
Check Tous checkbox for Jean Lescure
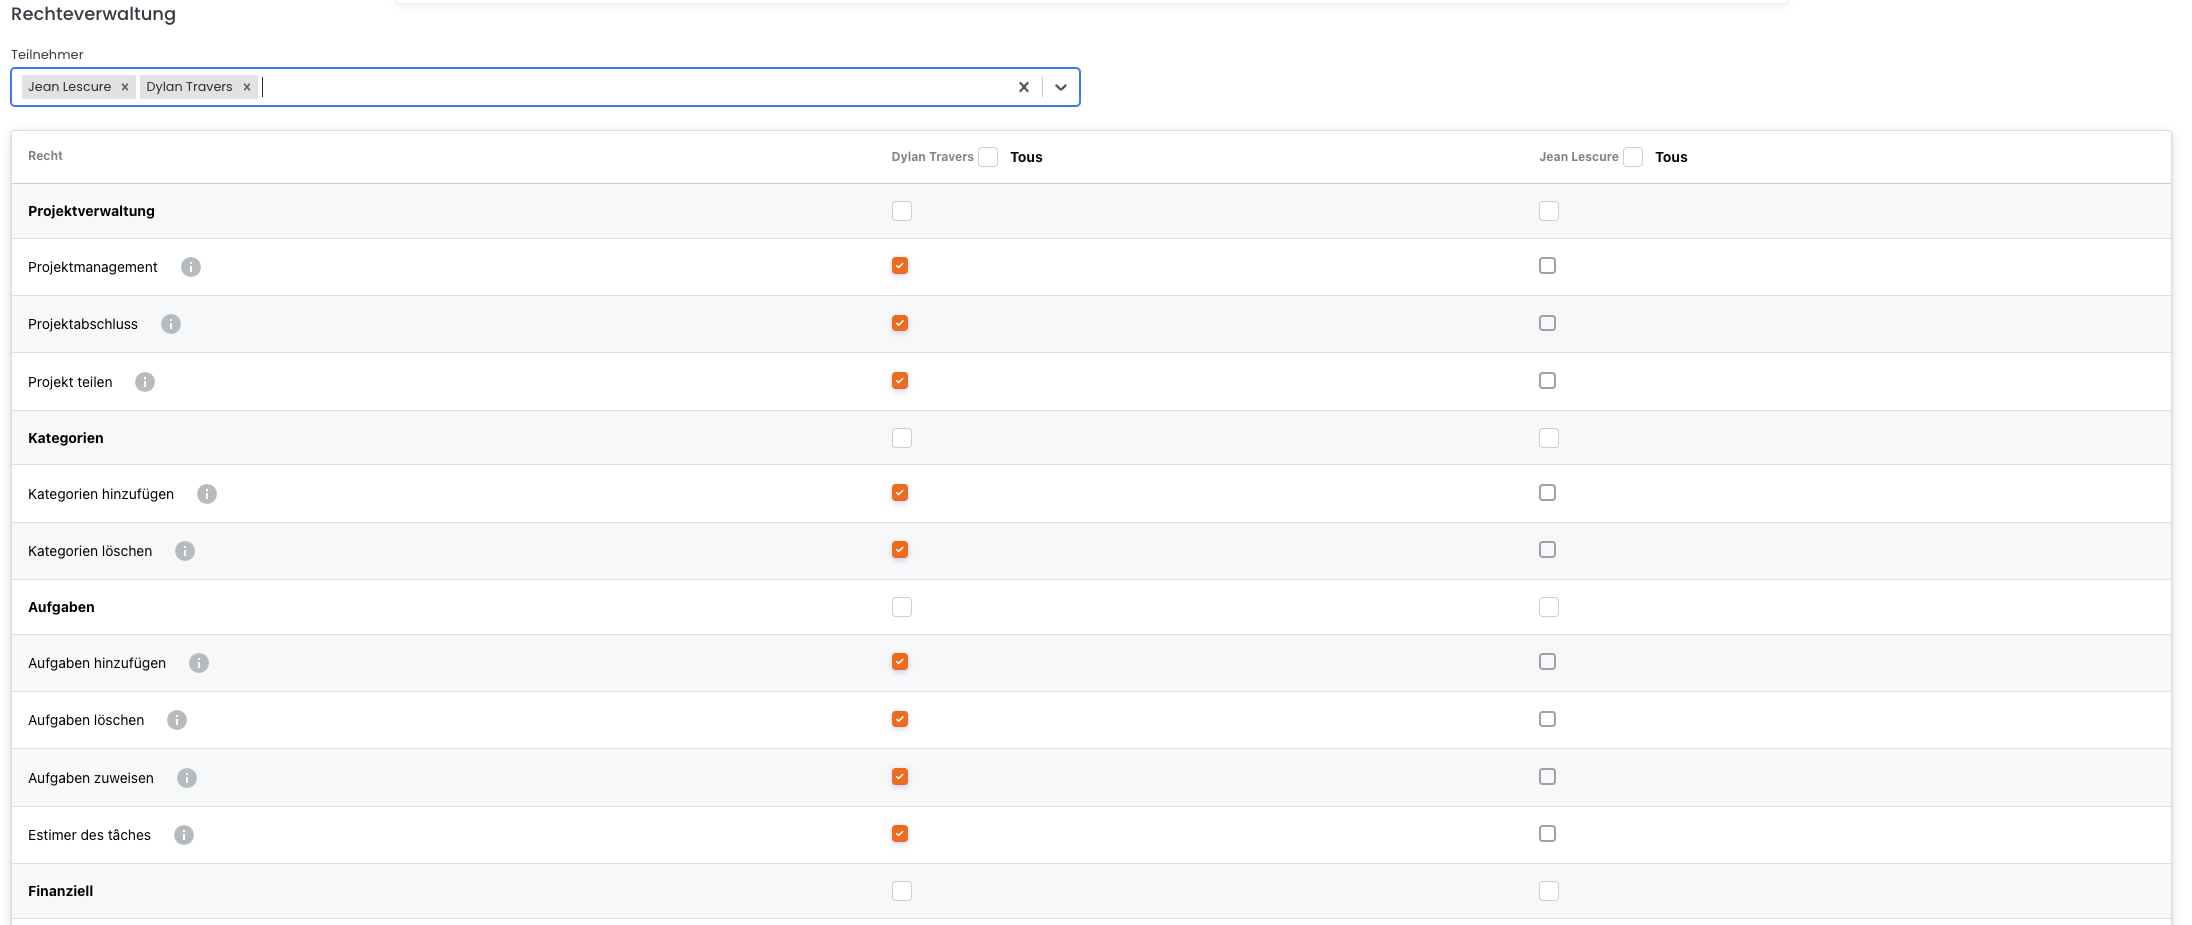(x=1633, y=157)
